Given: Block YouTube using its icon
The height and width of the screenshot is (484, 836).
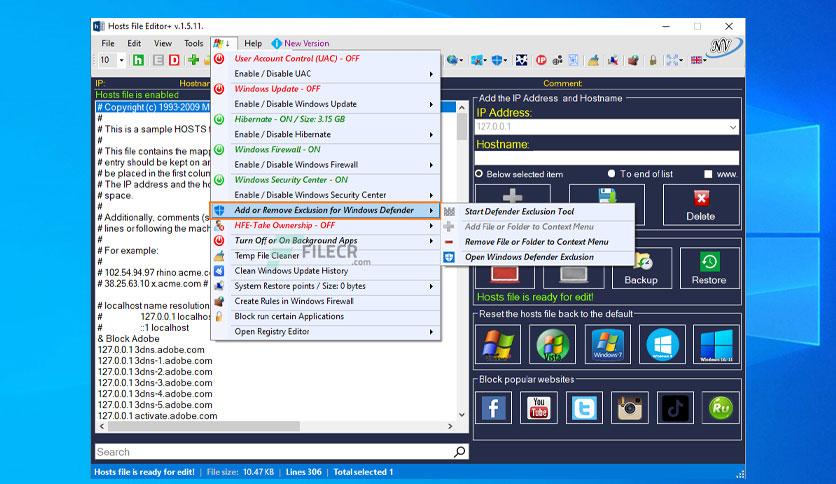Looking at the screenshot, I should point(538,407).
